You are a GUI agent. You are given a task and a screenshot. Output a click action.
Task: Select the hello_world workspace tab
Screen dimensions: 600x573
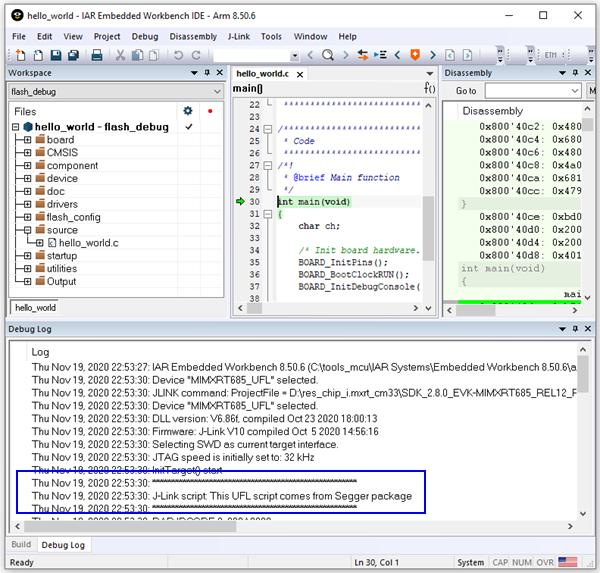(x=35, y=307)
